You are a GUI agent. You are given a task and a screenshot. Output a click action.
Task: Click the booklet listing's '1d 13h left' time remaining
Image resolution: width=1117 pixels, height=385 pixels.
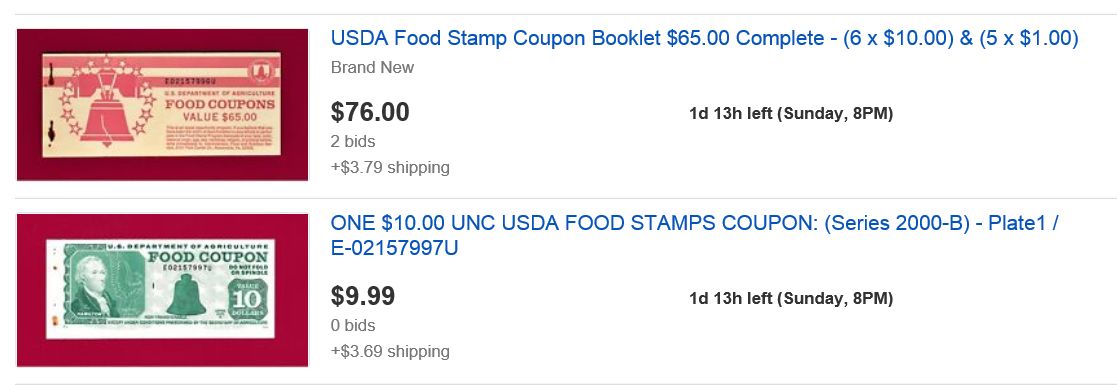coord(791,113)
